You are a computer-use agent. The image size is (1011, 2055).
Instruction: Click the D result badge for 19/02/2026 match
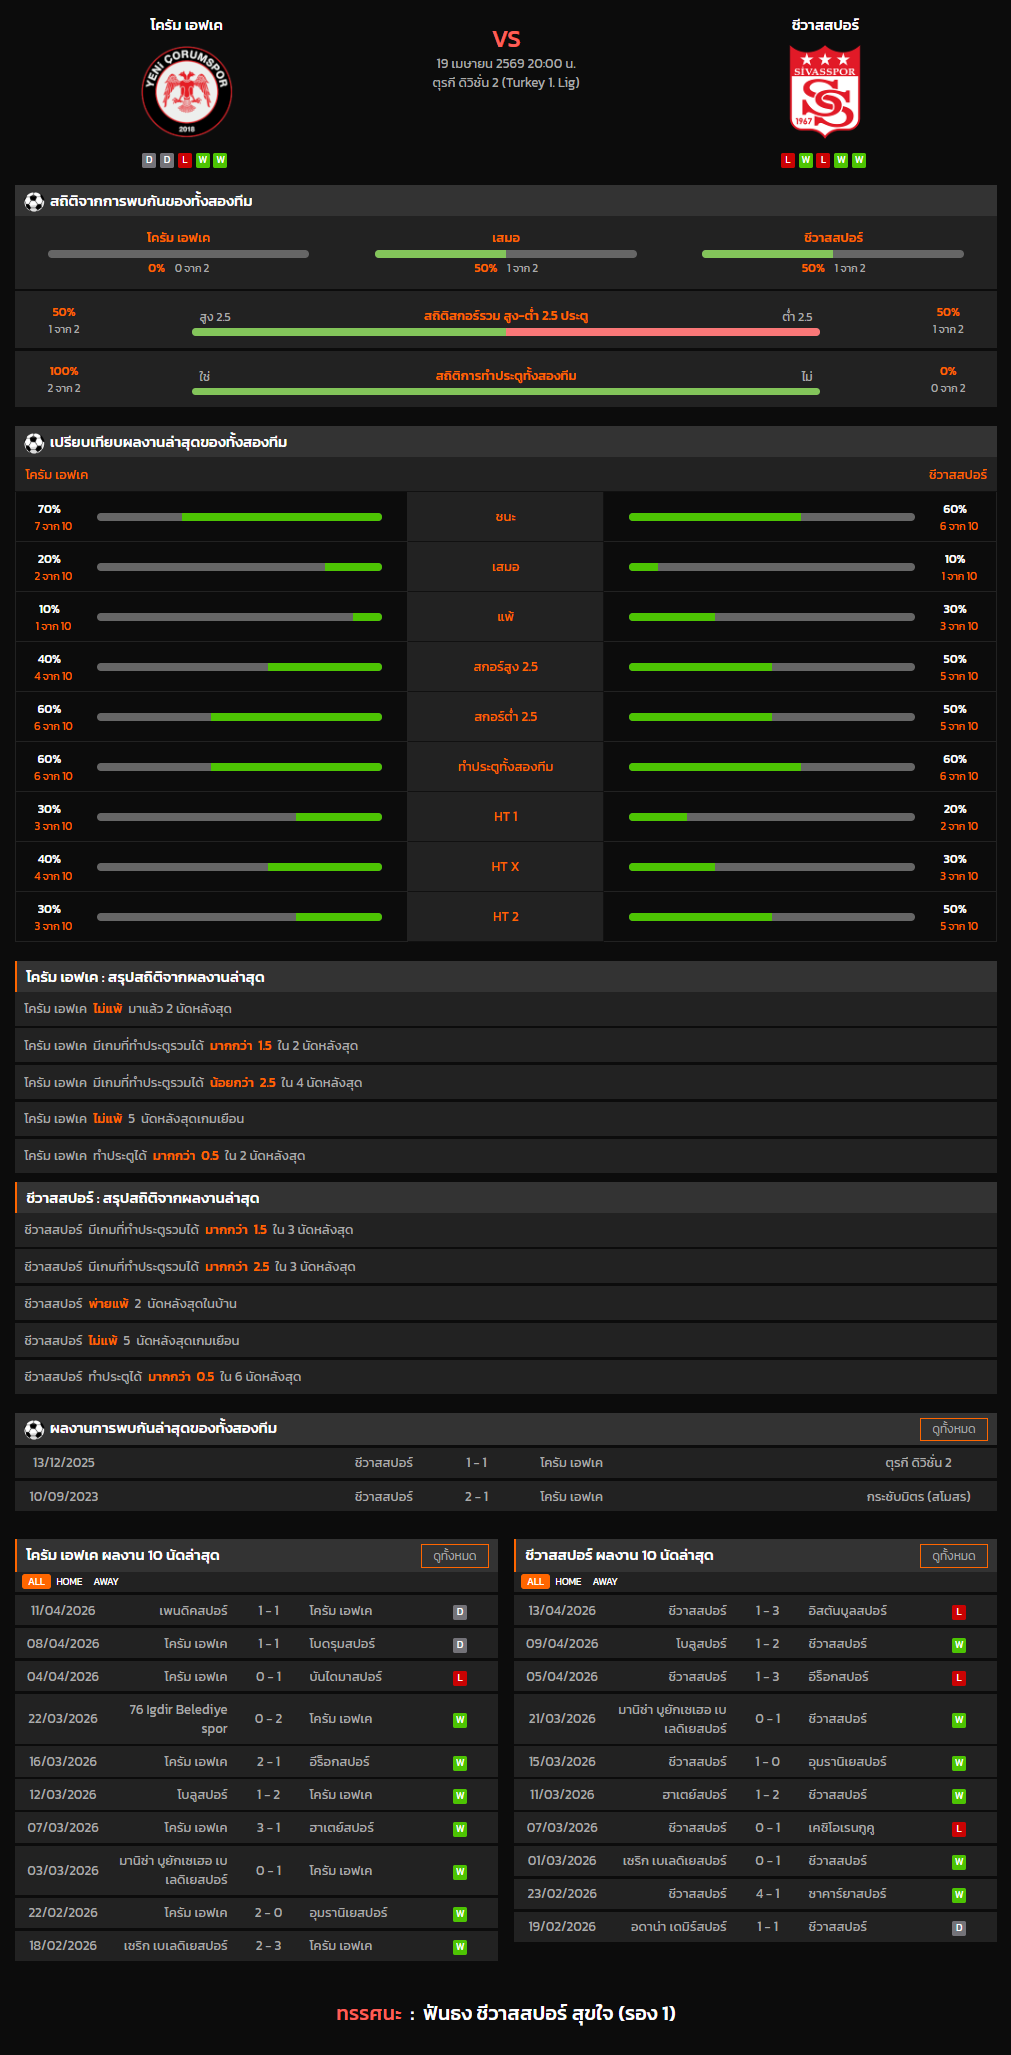click(958, 1927)
